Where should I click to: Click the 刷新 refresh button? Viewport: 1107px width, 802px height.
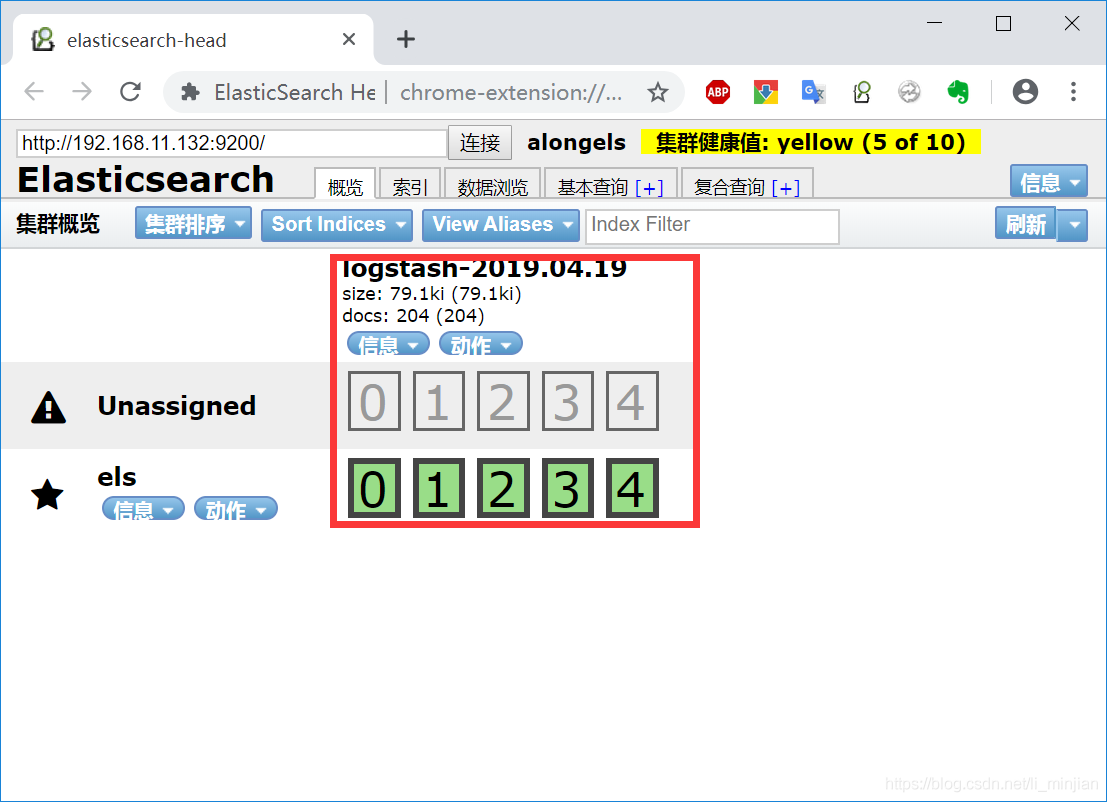(x=1025, y=225)
